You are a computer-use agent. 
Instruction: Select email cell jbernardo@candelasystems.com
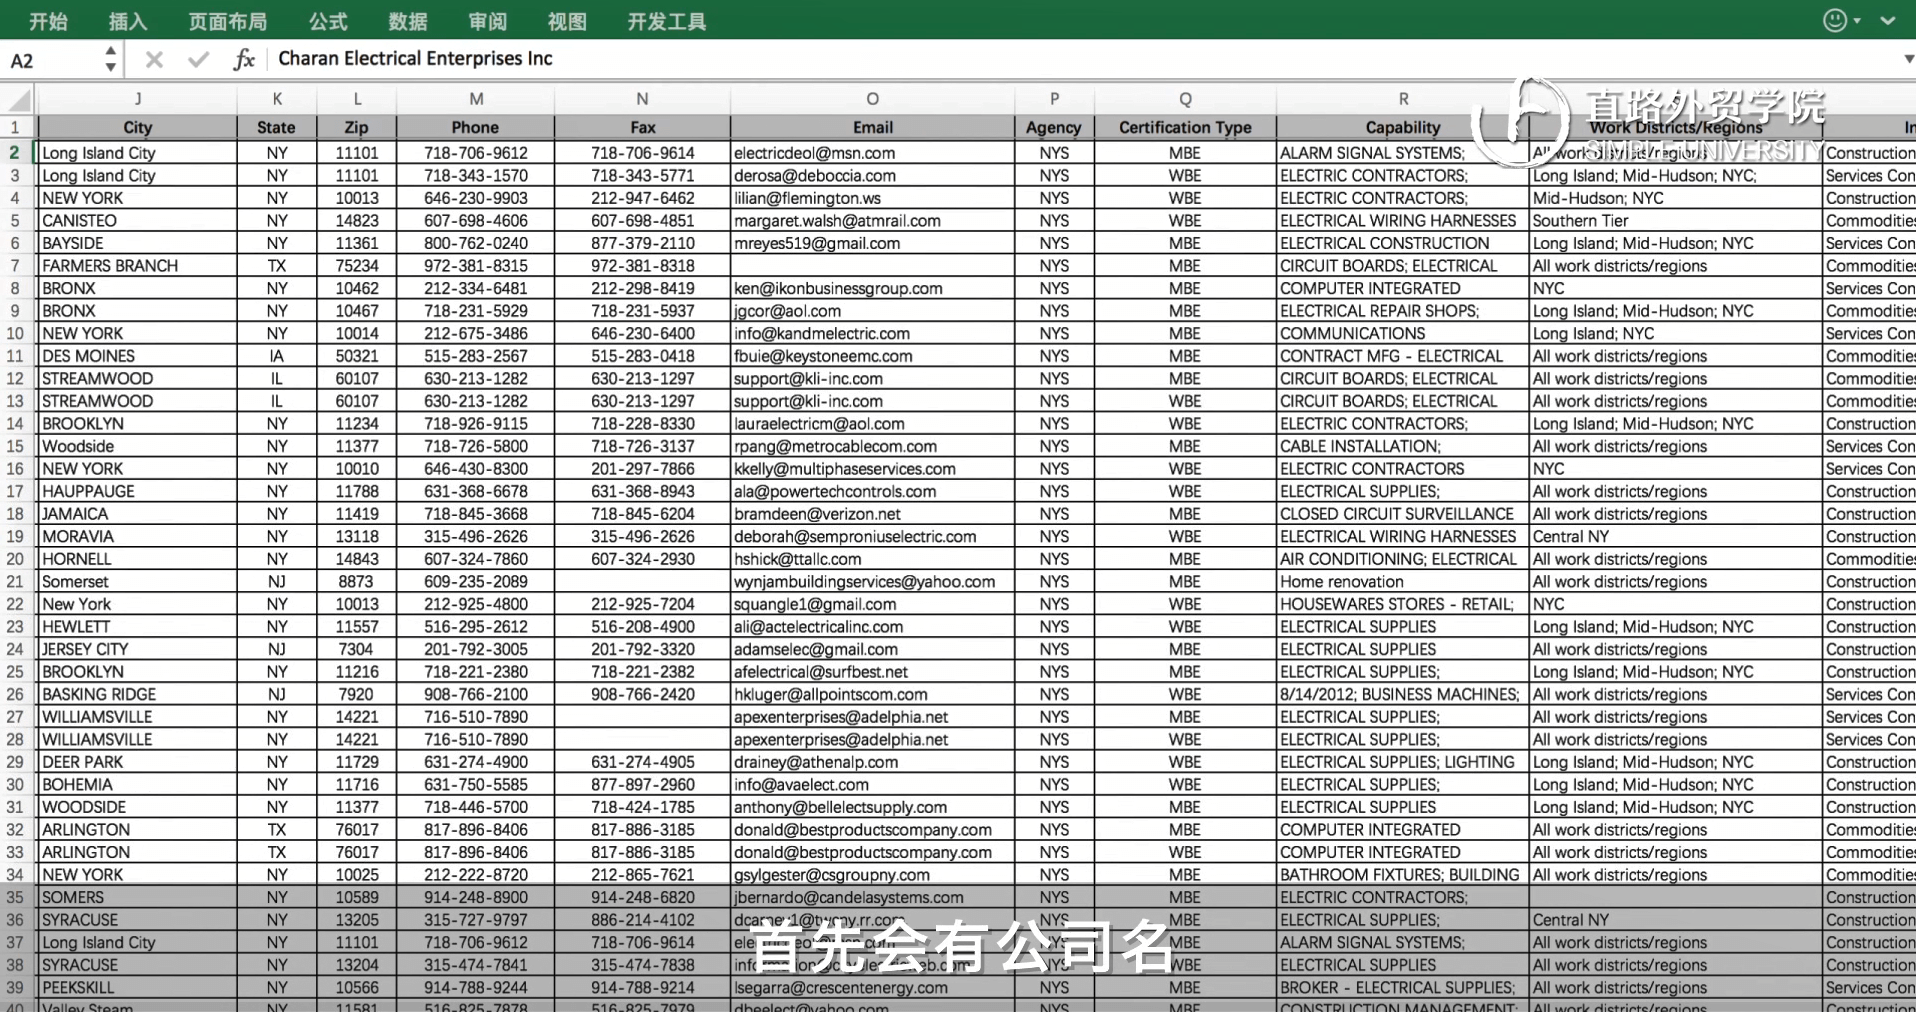873,897
